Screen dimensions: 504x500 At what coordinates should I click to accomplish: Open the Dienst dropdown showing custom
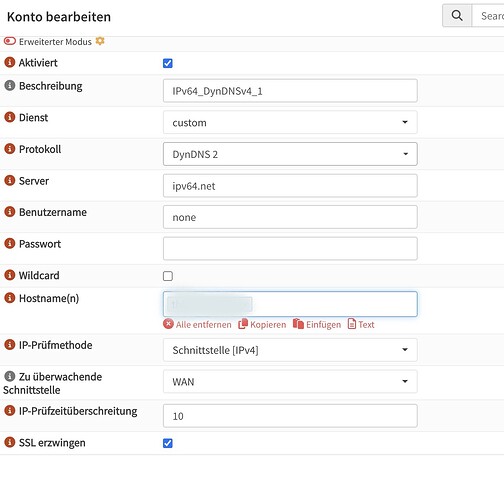coord(290,122)
